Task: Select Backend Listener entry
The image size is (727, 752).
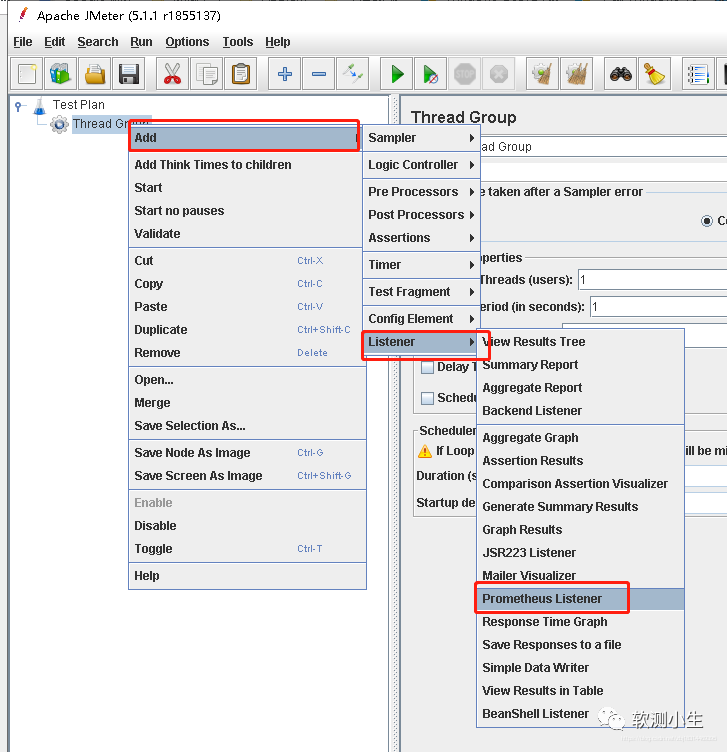Action: pos(580,411)
